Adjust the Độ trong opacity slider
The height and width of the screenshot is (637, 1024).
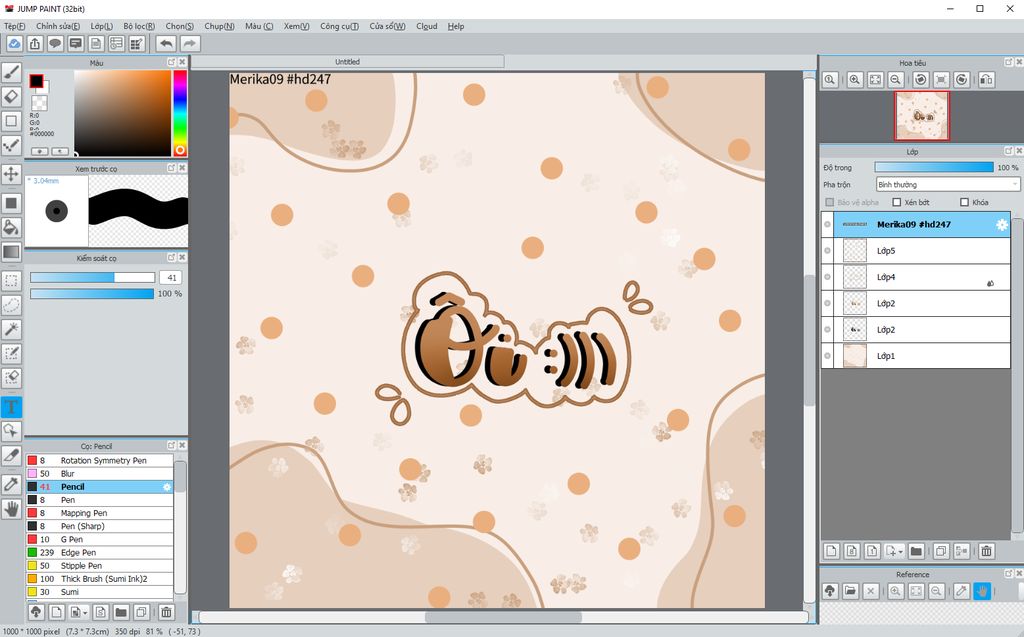934,168
